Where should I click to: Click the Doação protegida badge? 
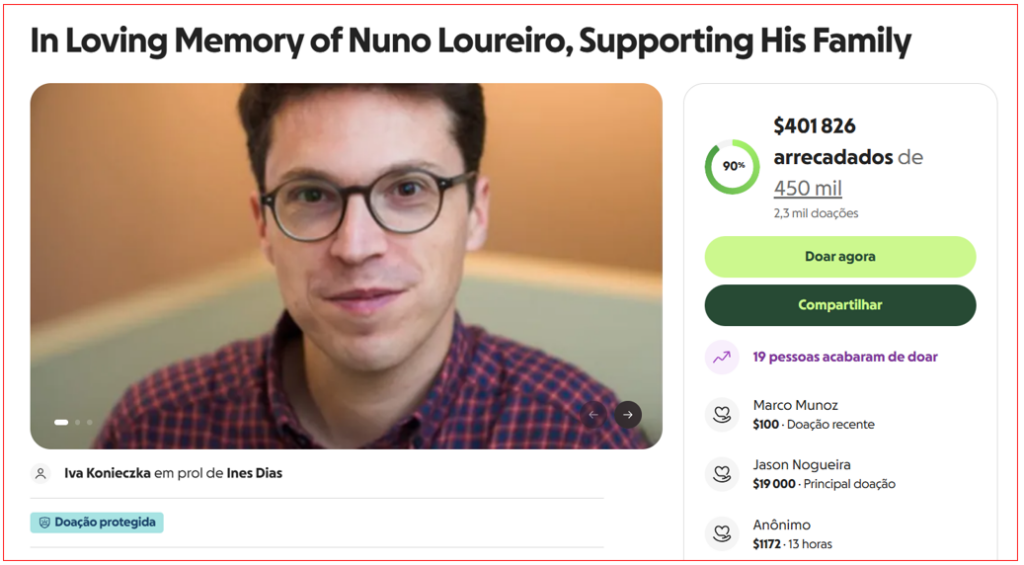click(x=97, y=523)
